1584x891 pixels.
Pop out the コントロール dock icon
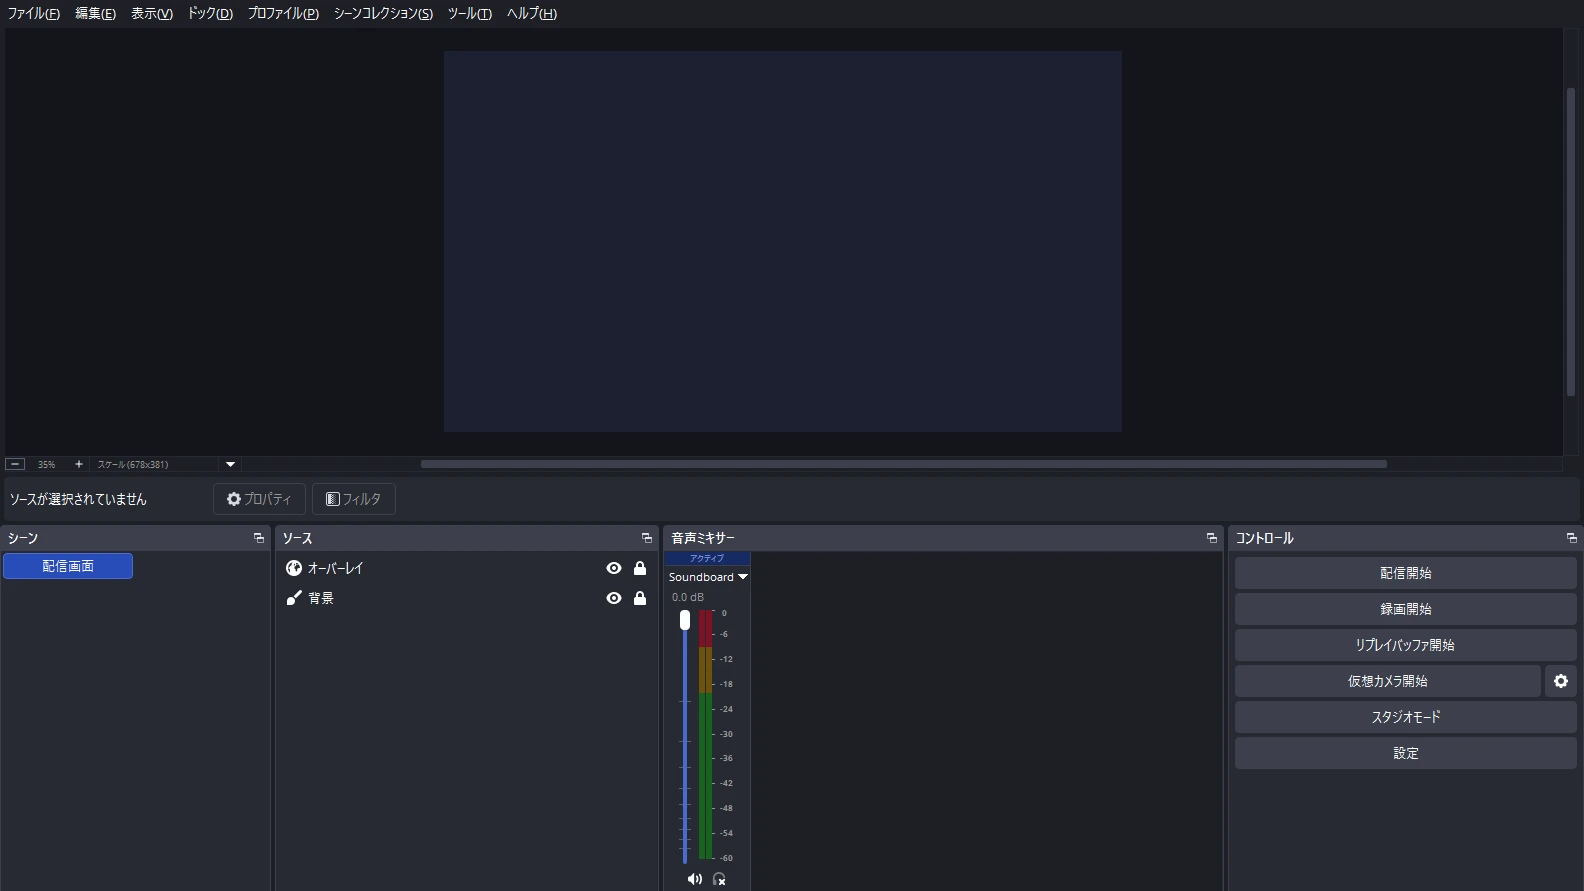click(1572, 538)
